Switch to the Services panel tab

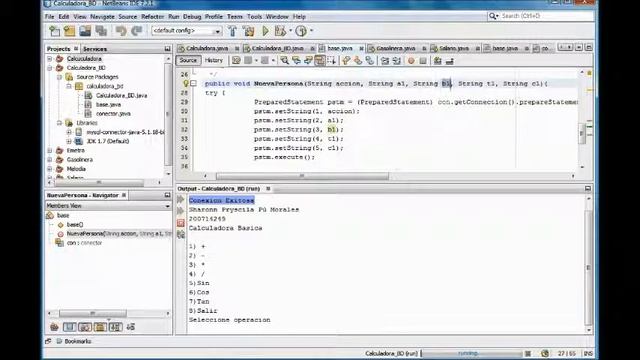click(x=95, y=49)
